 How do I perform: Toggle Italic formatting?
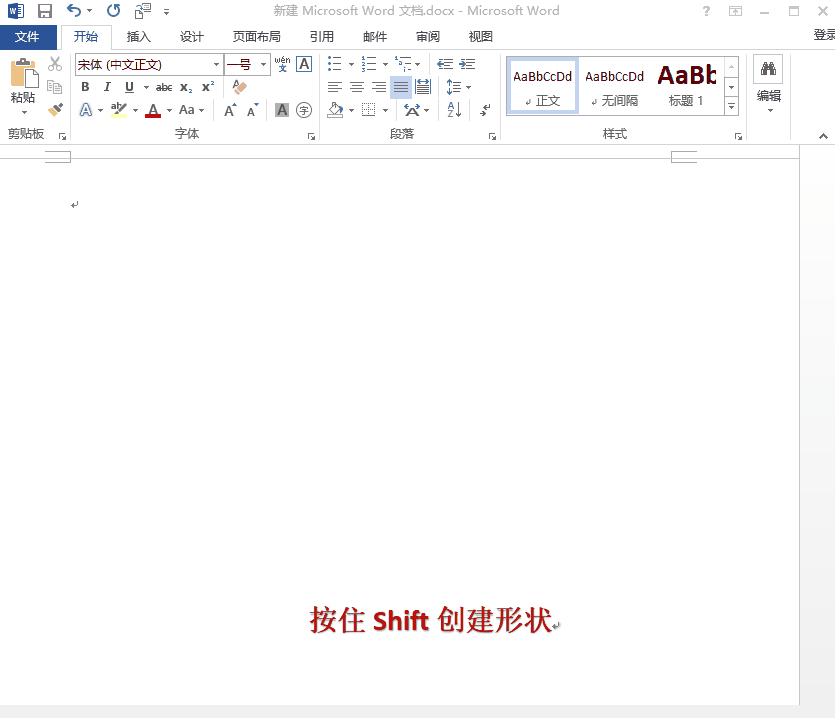pos(107,87)
